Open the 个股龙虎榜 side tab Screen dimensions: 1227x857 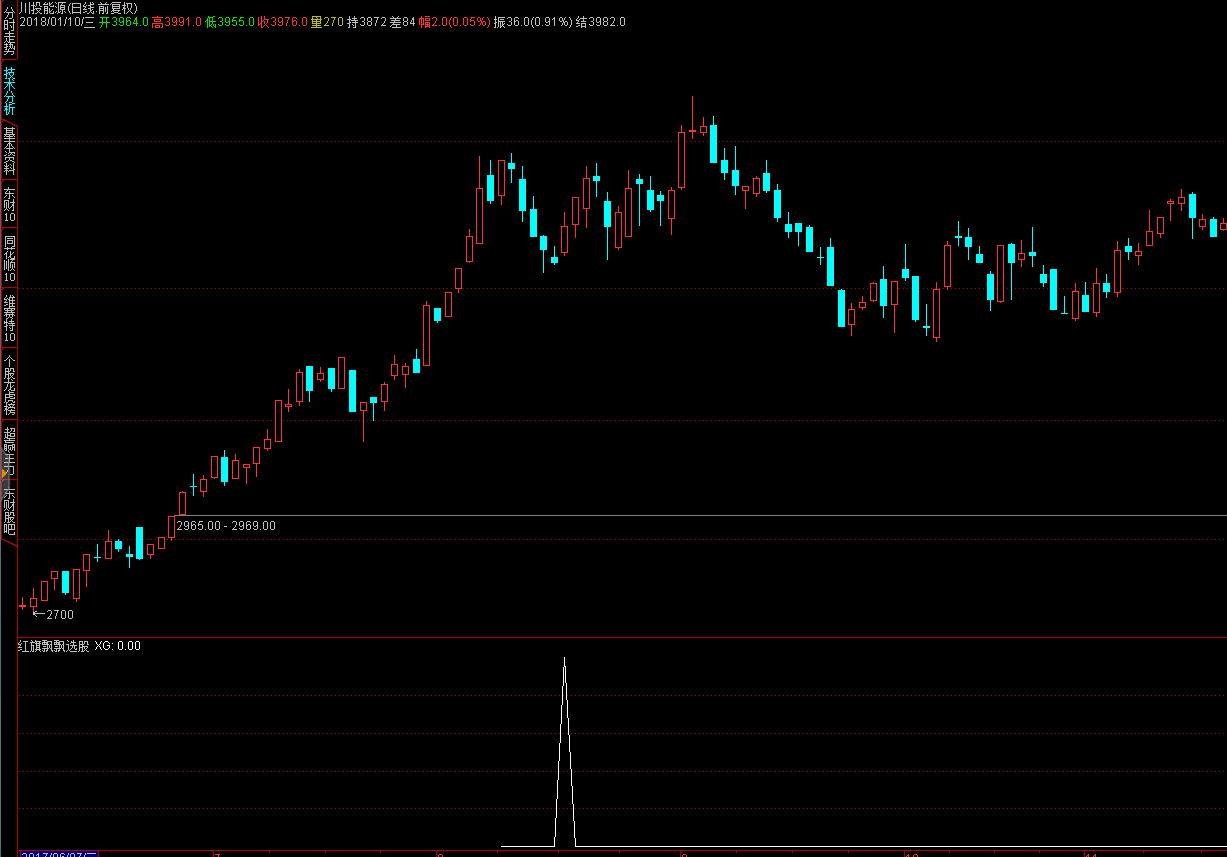click(9, 385)
